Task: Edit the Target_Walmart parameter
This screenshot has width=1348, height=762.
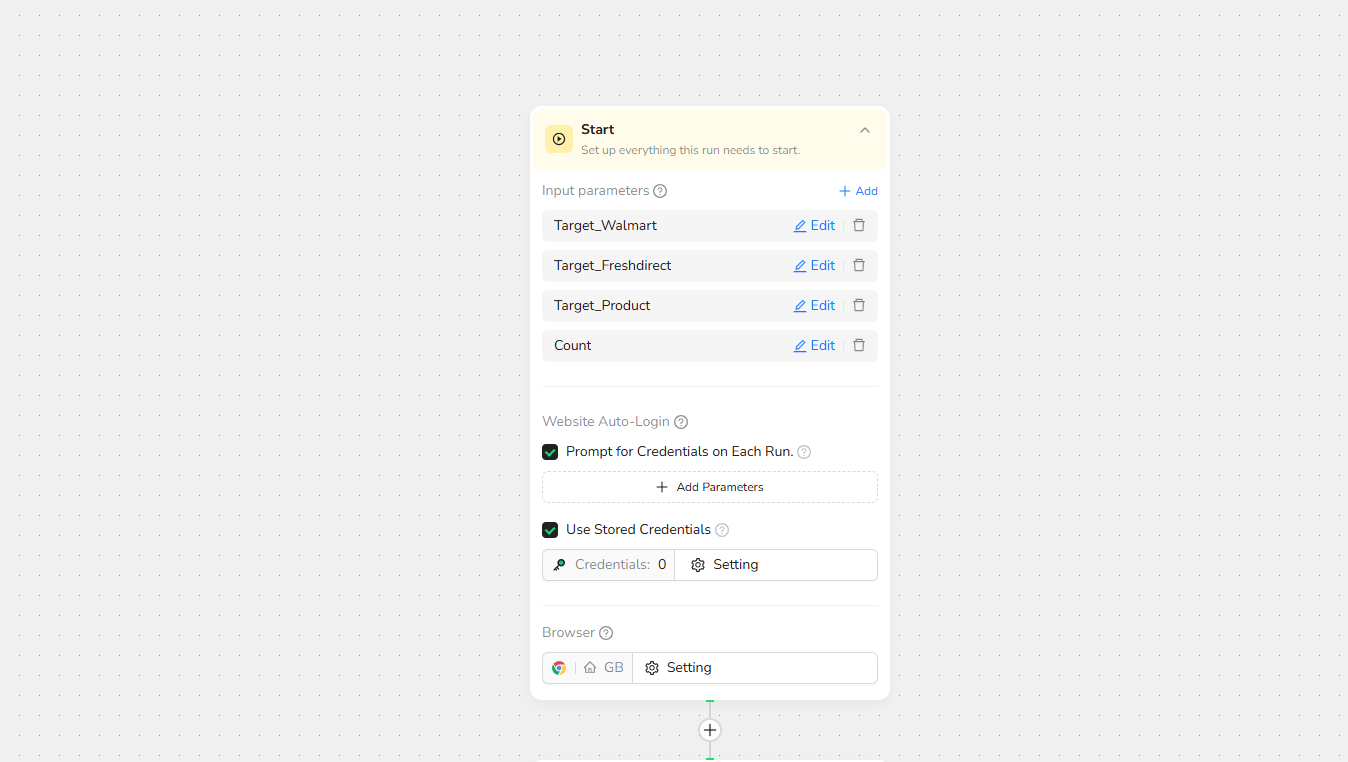Action: coord(814,226)
